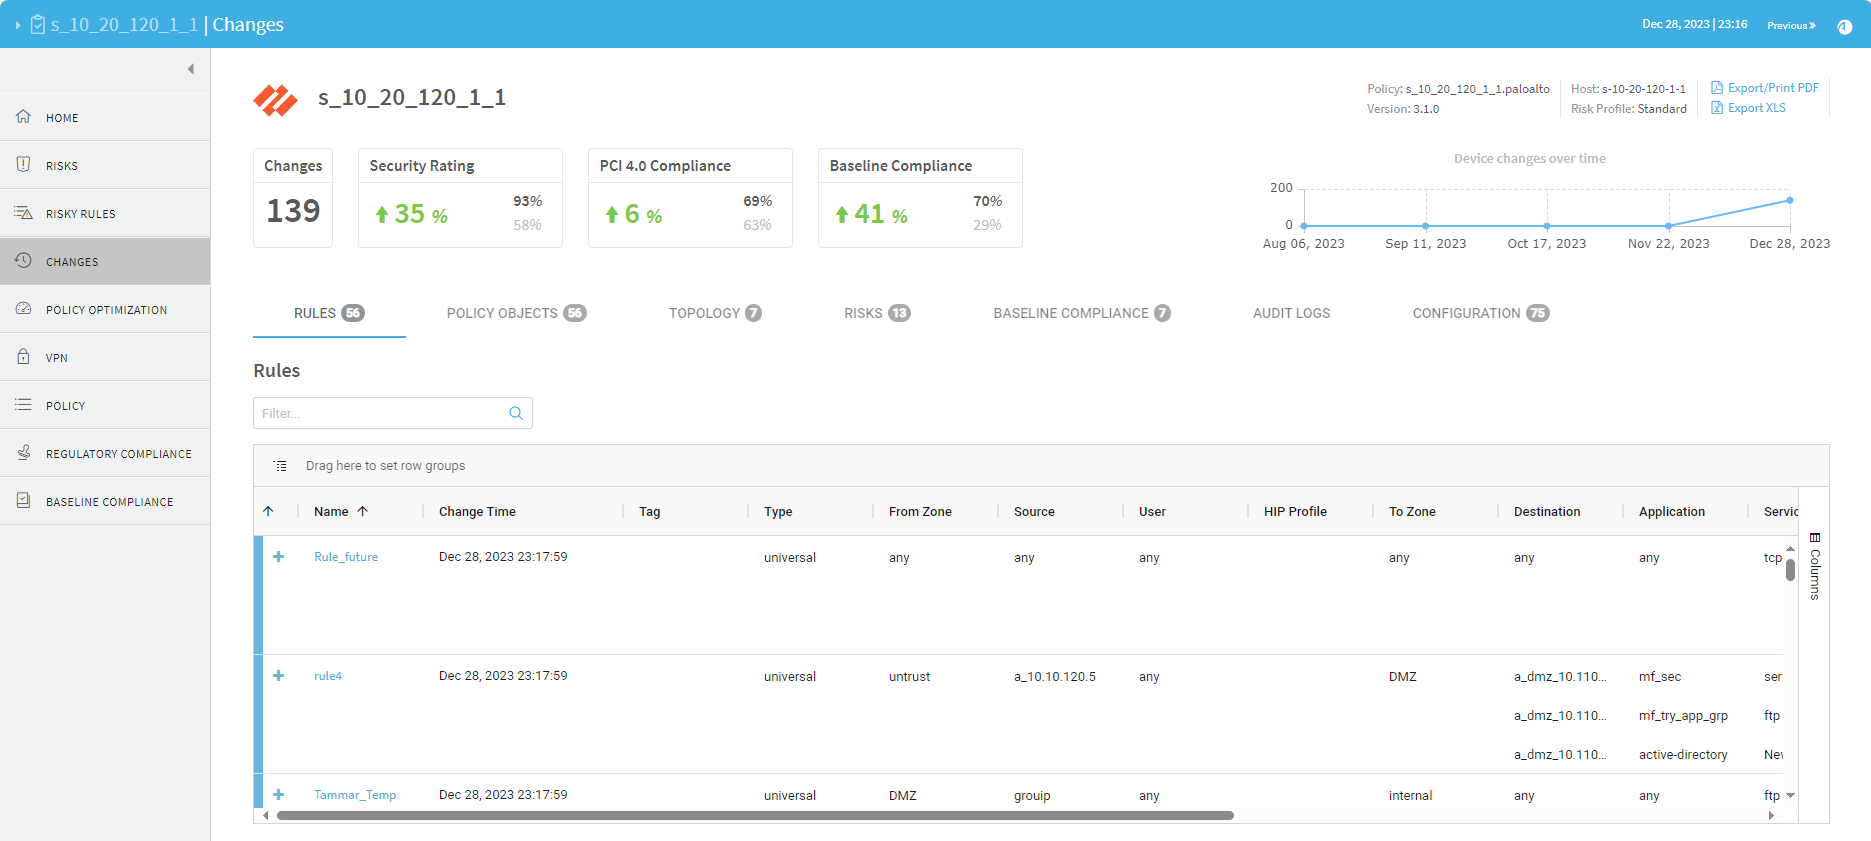Select the Risky Rules sidebar icon
1871x841 pixels.
[23, 213]
